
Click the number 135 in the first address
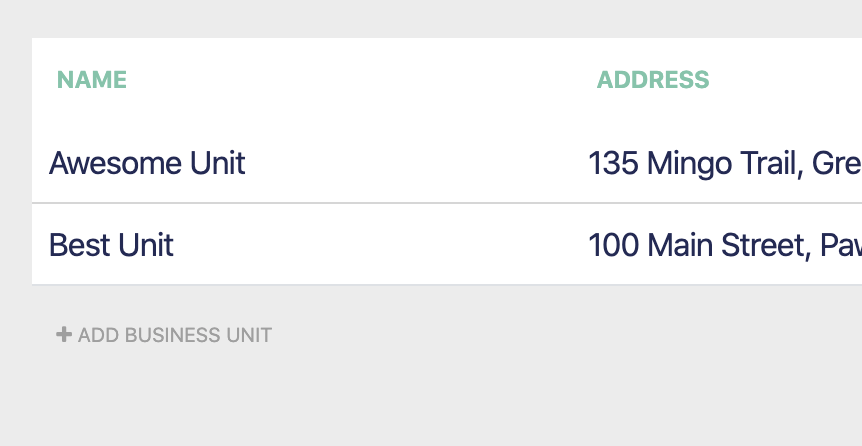tap(614, 163)
